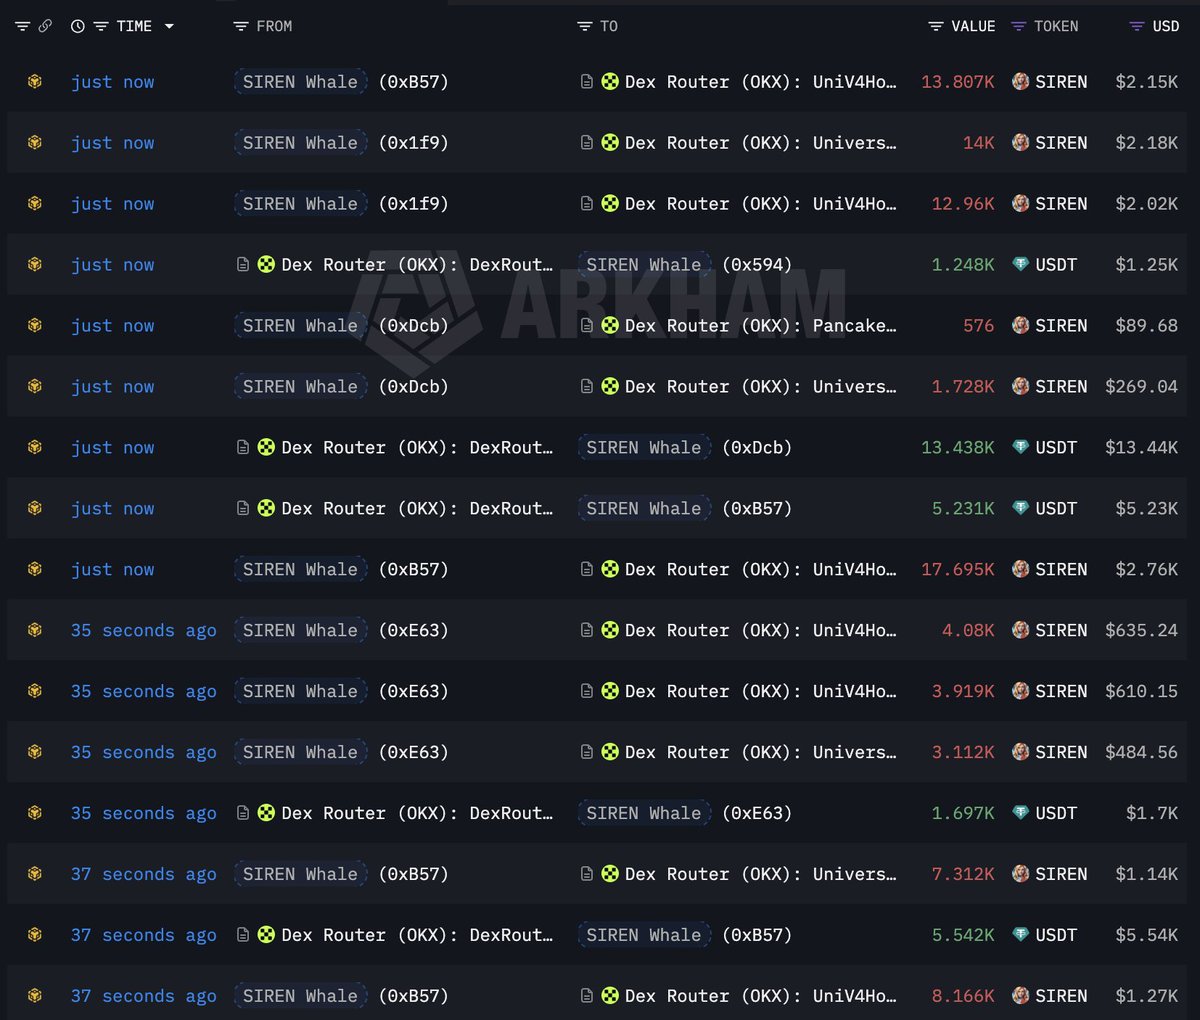This screenshot has height=1020, width=1200.
Task: Click OKX logo in TO cell of $89.68 row
Action: point(610,326)
